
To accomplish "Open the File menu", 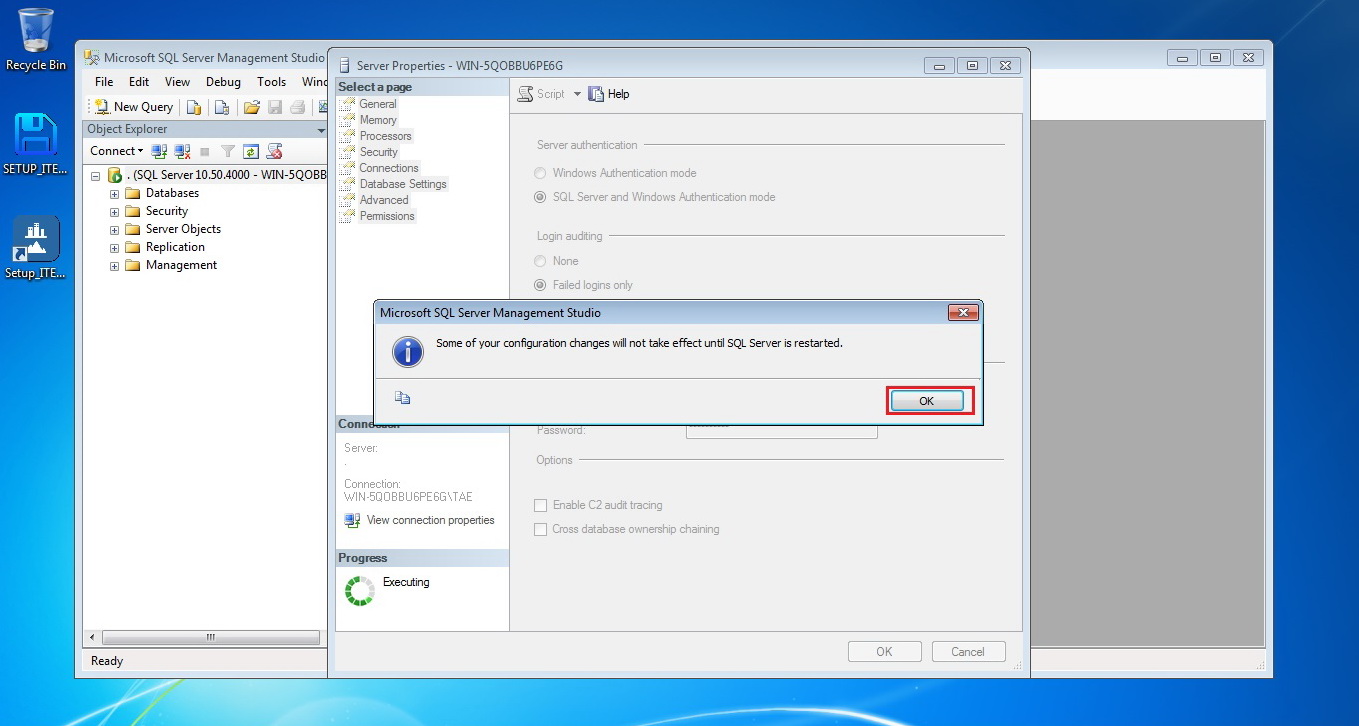I will (104, 82).
